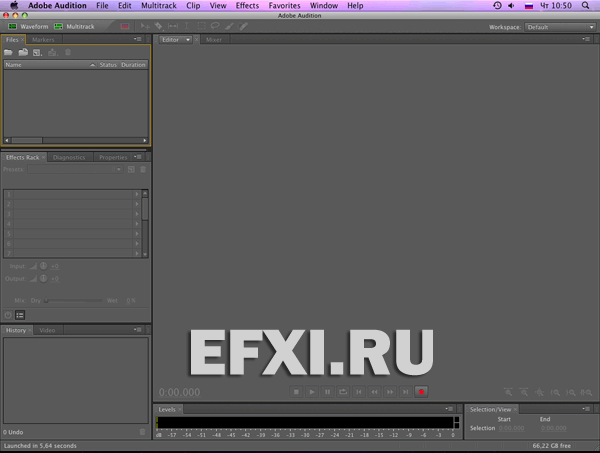
Task: Click the Status column header
Action: coord(108,65)
